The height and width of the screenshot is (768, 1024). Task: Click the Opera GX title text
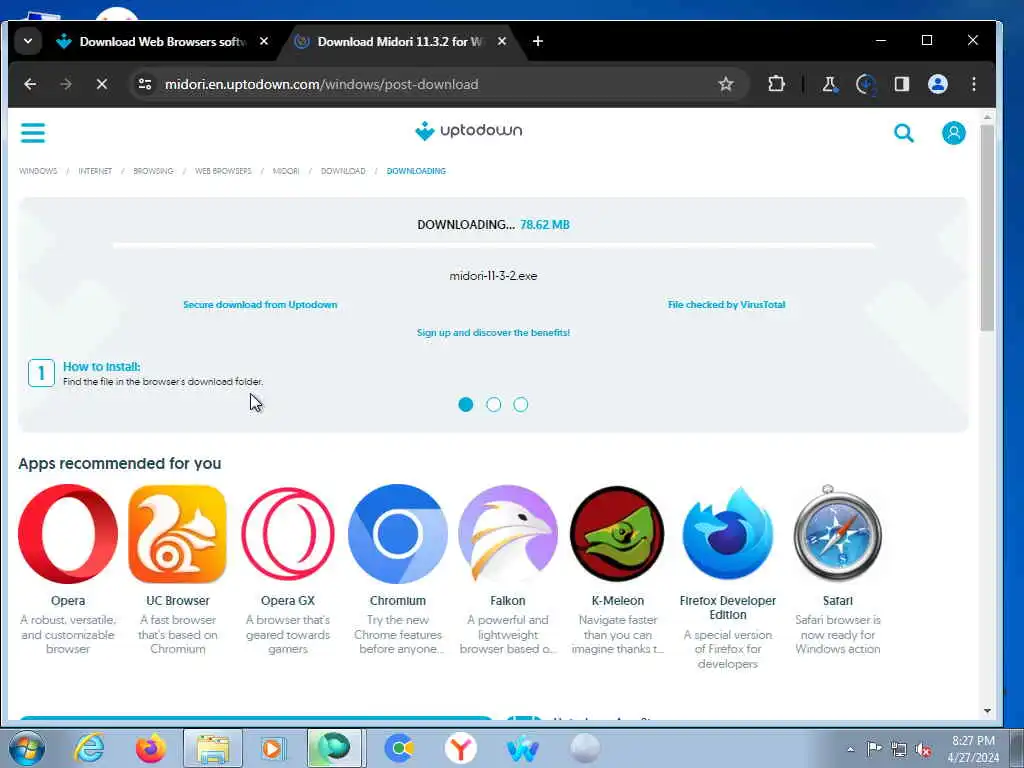[x=287, y=600]
